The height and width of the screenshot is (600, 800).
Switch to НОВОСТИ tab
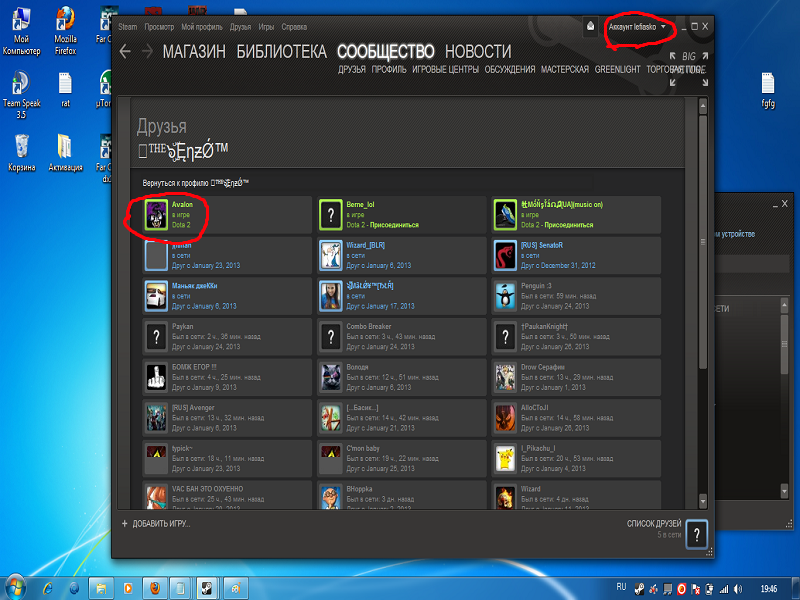pos(478,52)
